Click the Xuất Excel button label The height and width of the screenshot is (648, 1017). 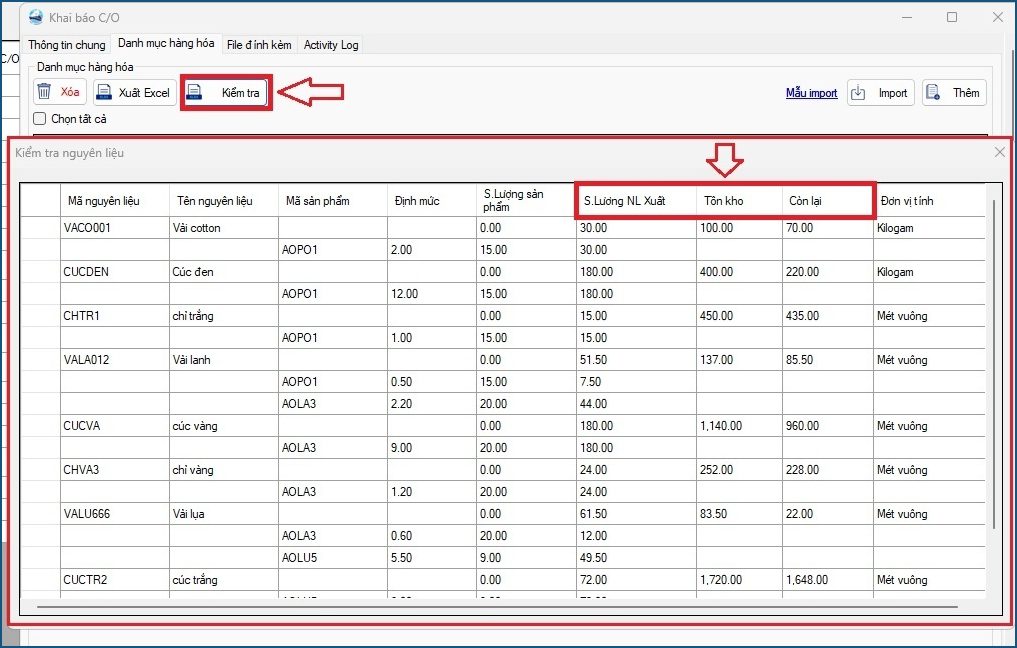(x=144, y=93)
